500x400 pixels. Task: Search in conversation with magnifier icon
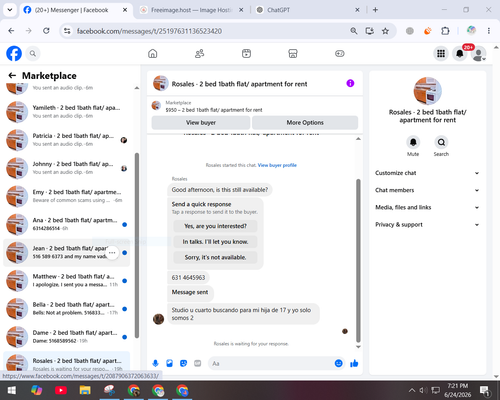441,142
